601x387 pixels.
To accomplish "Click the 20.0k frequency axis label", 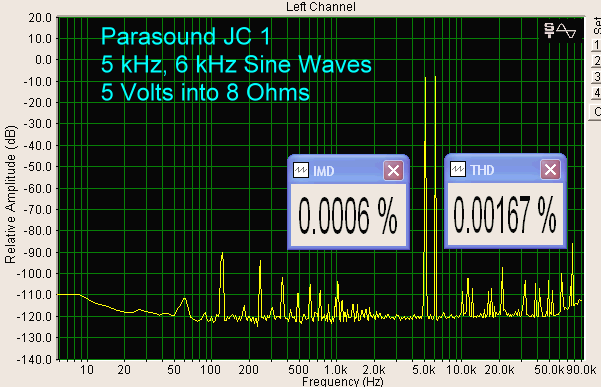I will click(x=499, y=370).
